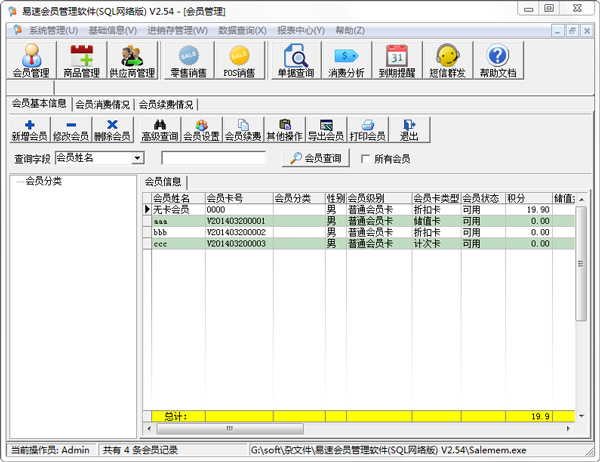
Task: Select the 会员信息 tab
Action: 163,182
